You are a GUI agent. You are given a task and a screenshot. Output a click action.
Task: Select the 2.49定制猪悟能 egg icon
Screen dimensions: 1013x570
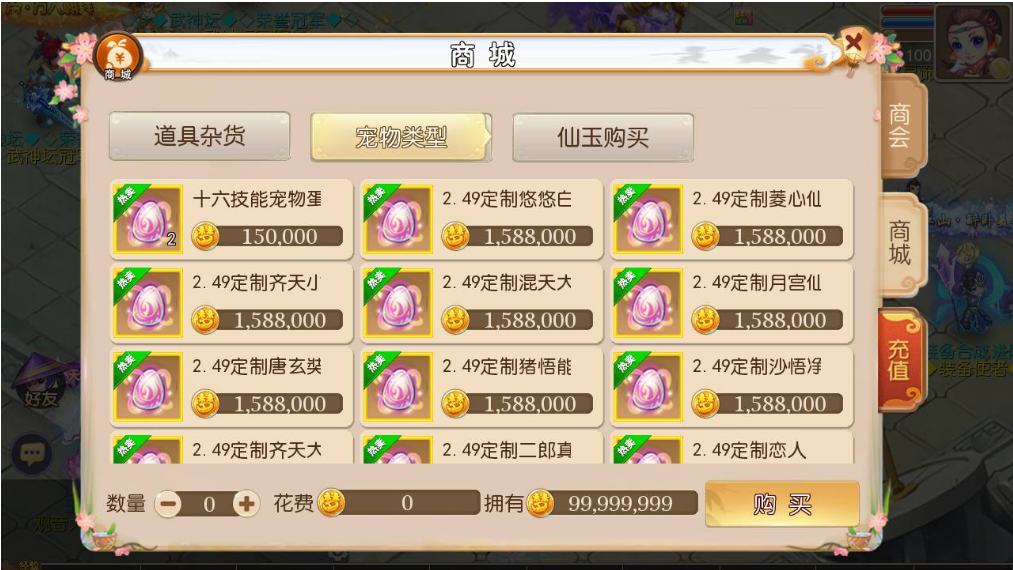[398, 386]
